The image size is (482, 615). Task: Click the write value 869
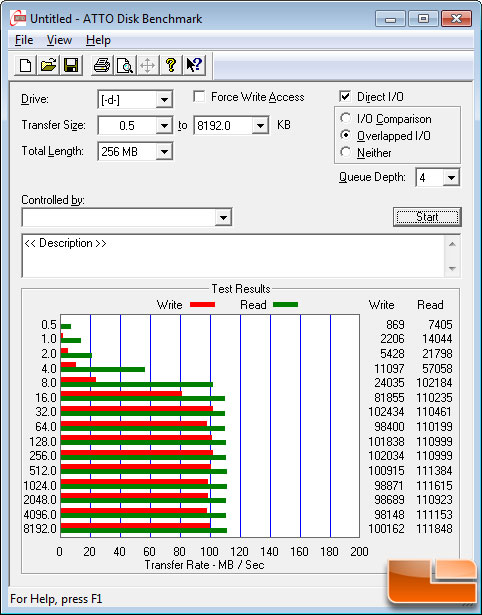(x=395, y=325)
